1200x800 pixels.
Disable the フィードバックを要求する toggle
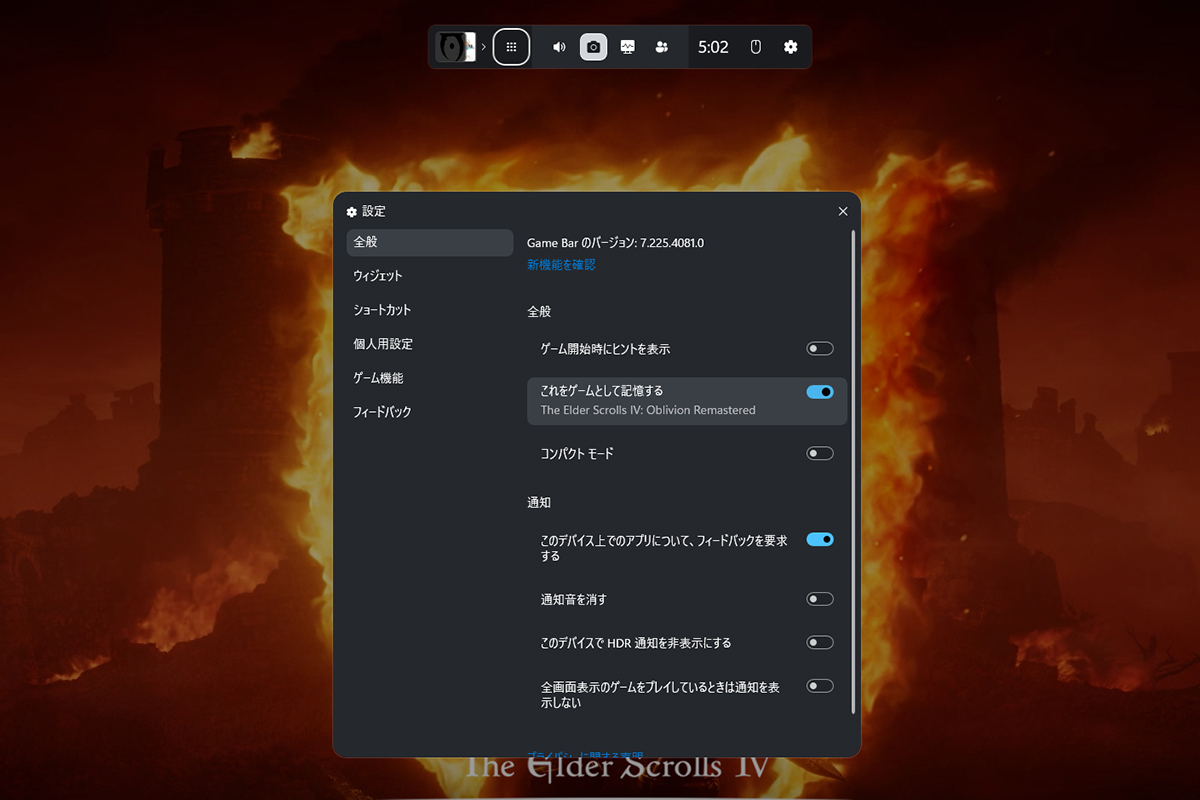pyautogui.click(x=820, y=539)
